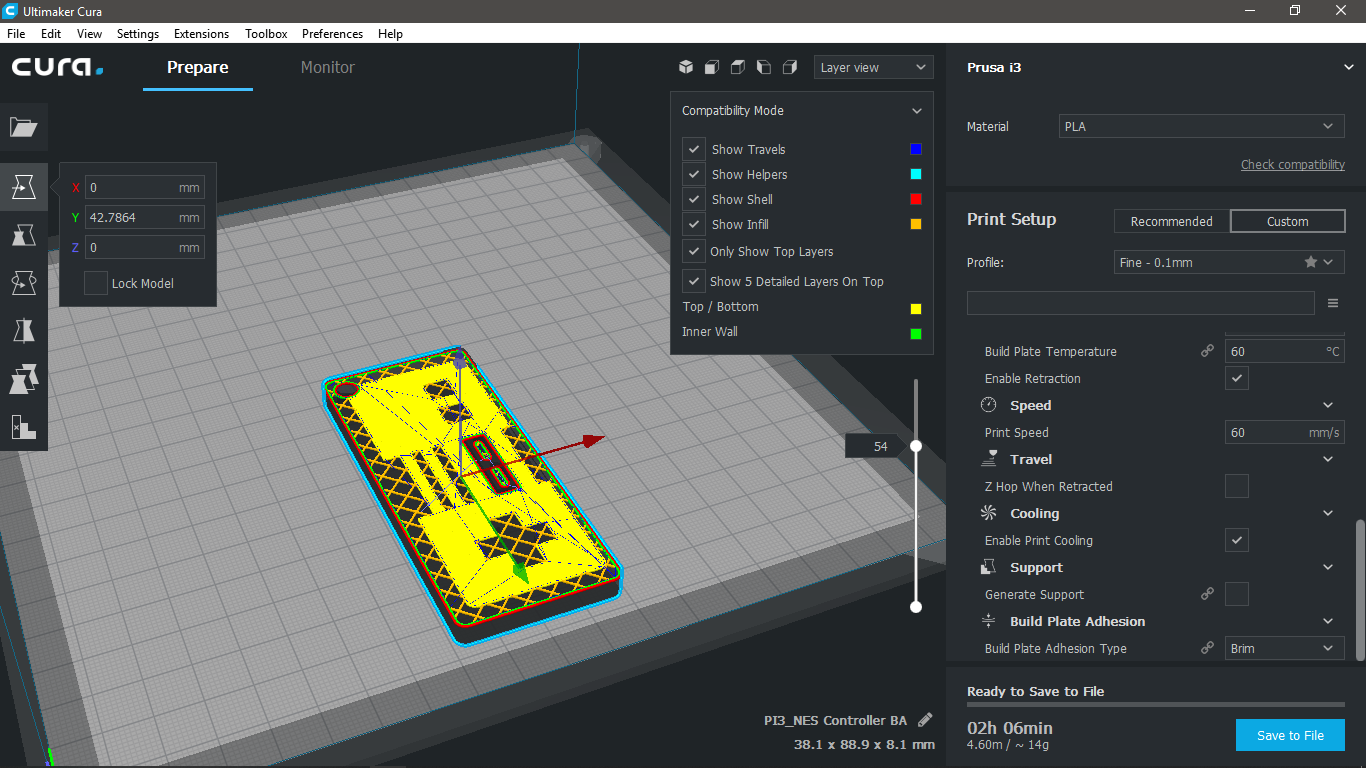Screen dimensions: 1366x768
Task: Open the settings visibility hamburger menu
Action: click(x=1333, y=303)
